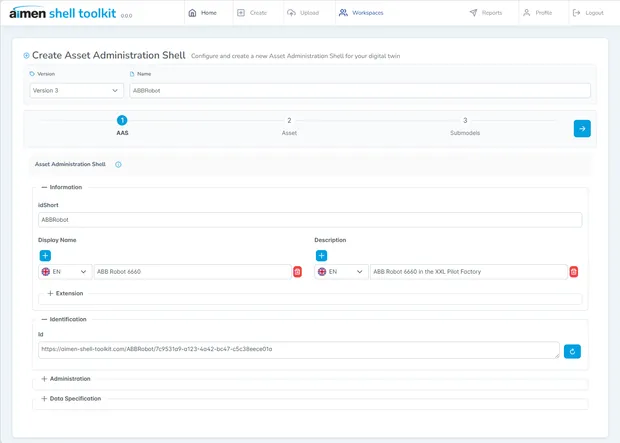Add a new Description language entry
Image resolution: width=620 pixels, height=443 pixels.
[x=321, y=256]
